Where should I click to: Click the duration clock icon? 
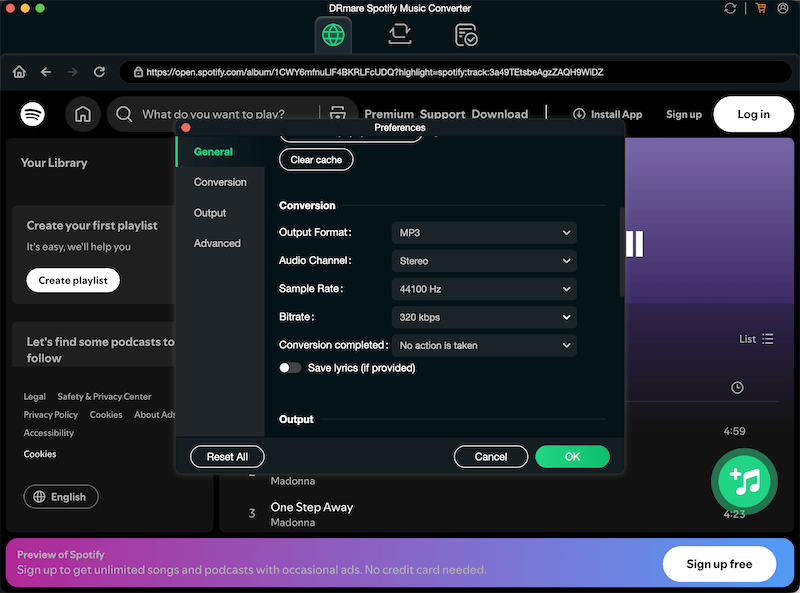tap(737, 388)
